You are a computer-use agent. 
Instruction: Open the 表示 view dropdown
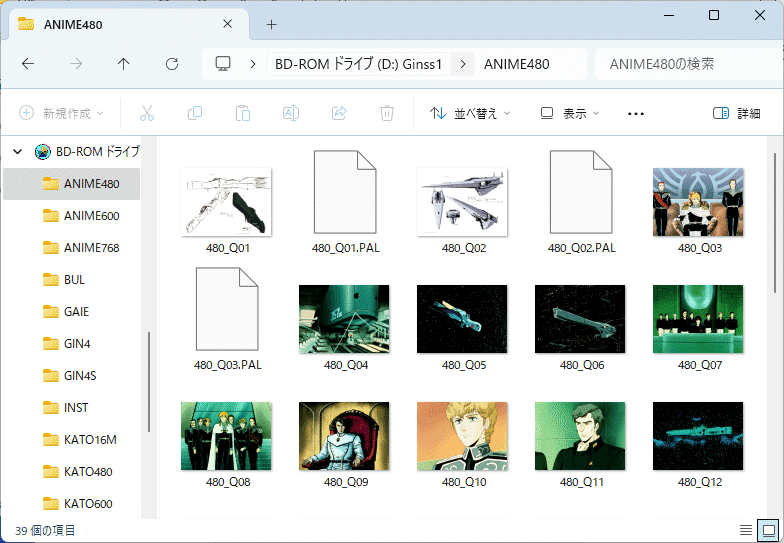pos(570,114)
